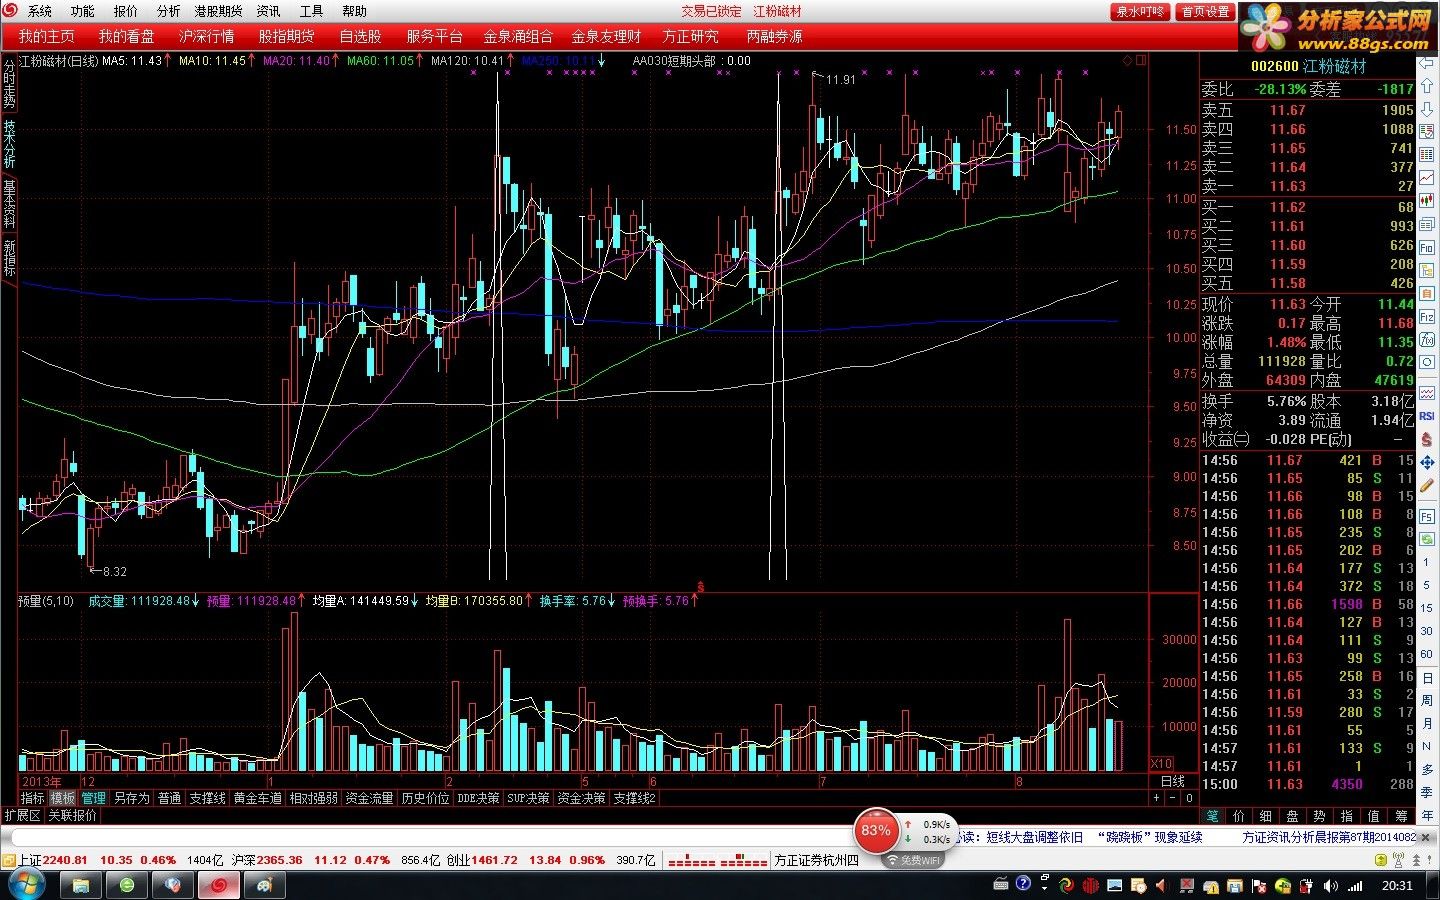This screenshot has height=900, width=1440.
Task: Click the F5 switch view icon
Action: click(1427, 516)
